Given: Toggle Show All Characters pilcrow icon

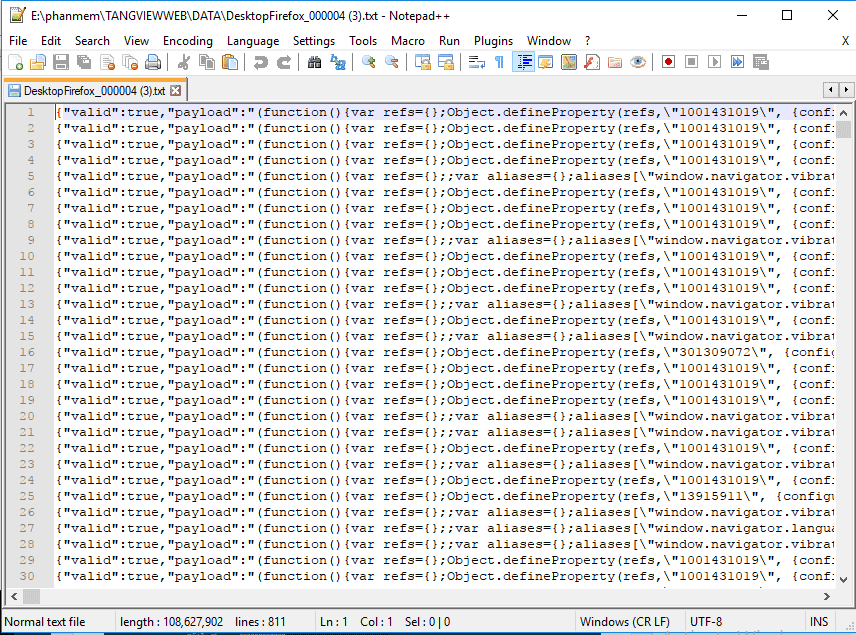Looking at the screenshot, I should [x=499, y=63].
